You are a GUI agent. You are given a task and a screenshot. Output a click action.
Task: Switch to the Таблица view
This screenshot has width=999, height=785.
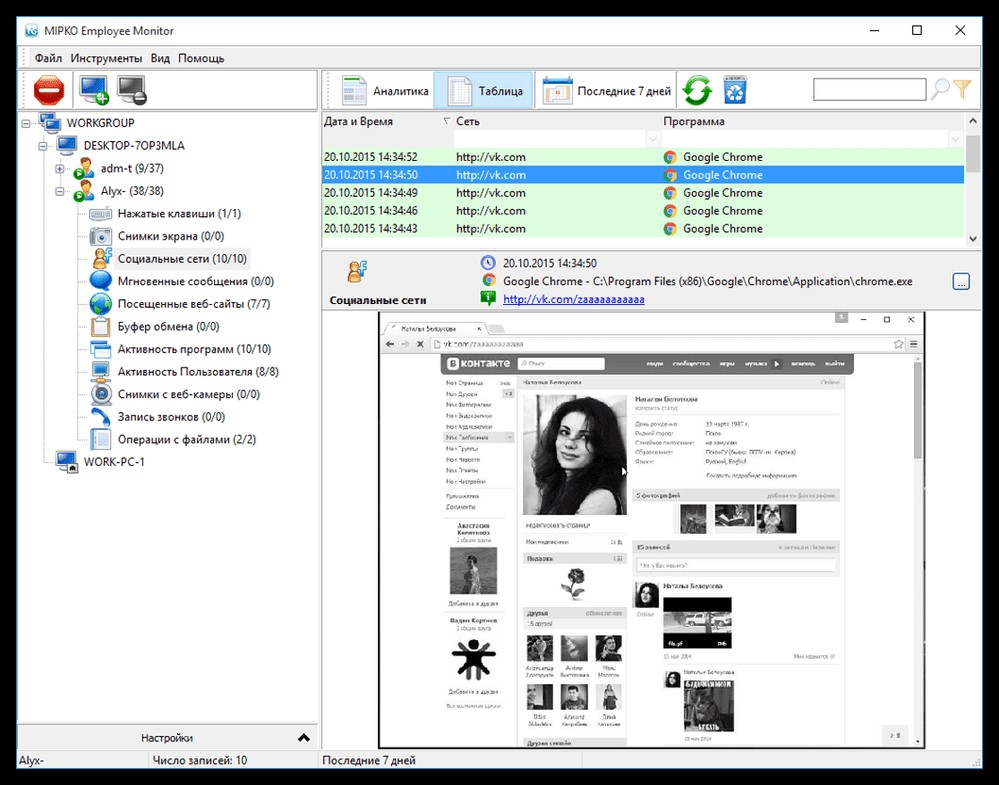pyautogui.click(x=484, y=90)
